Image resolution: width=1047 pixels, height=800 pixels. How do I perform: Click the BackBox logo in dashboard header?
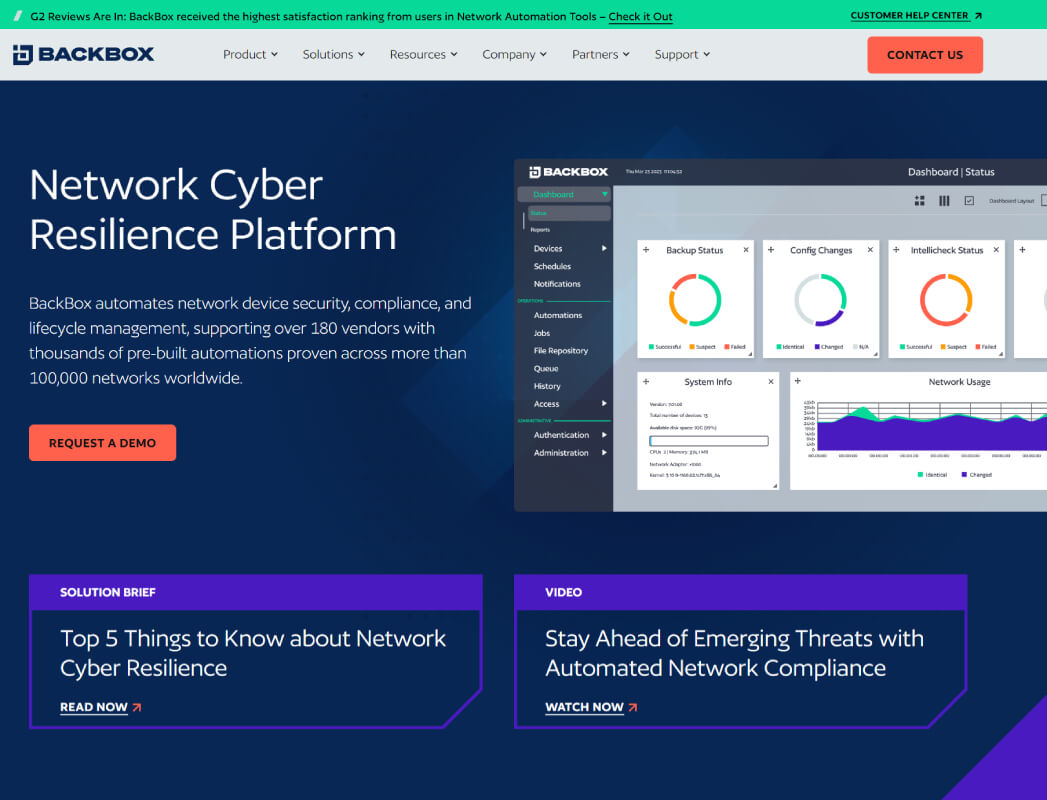click(568, 172)
